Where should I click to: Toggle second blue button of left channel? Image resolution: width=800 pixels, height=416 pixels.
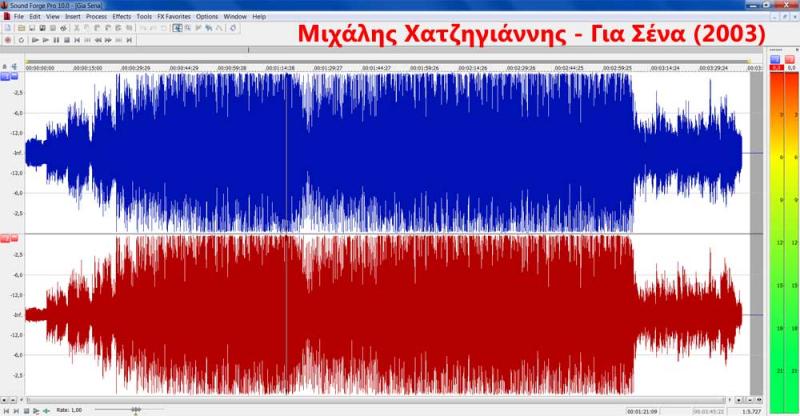tap(14, 77)
